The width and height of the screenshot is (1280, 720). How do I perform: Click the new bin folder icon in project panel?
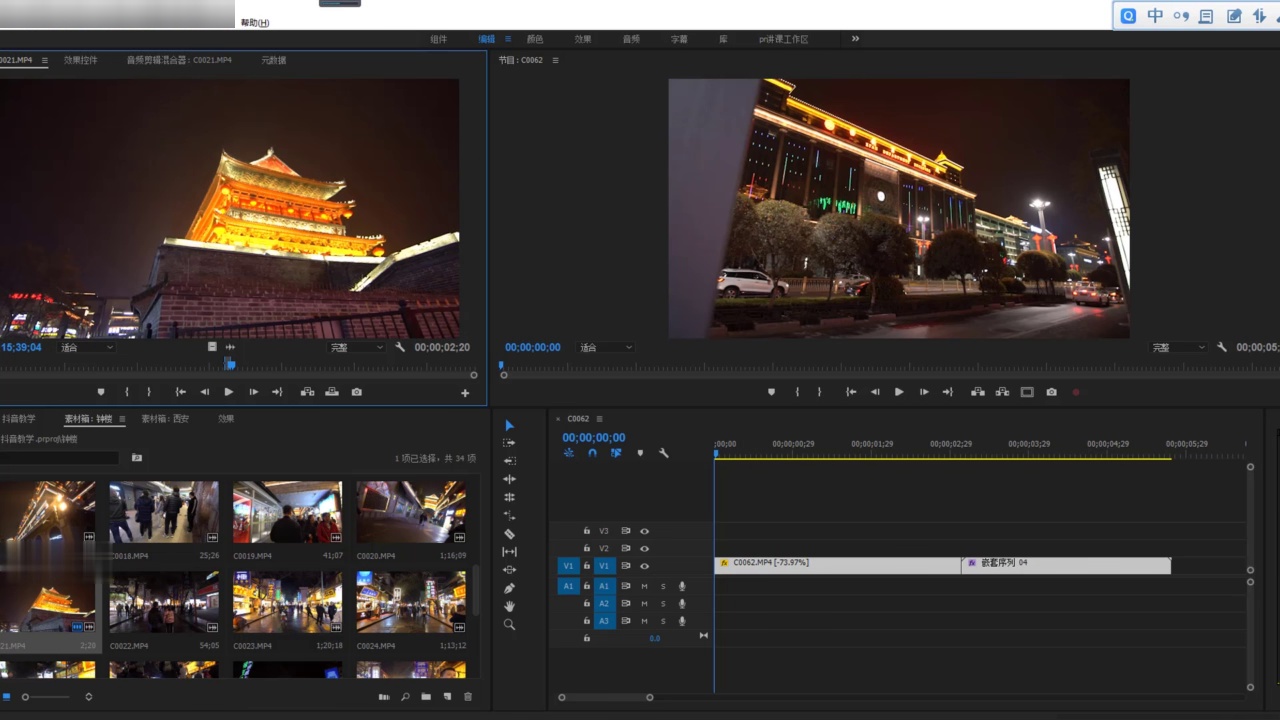(x=426, y=697)
